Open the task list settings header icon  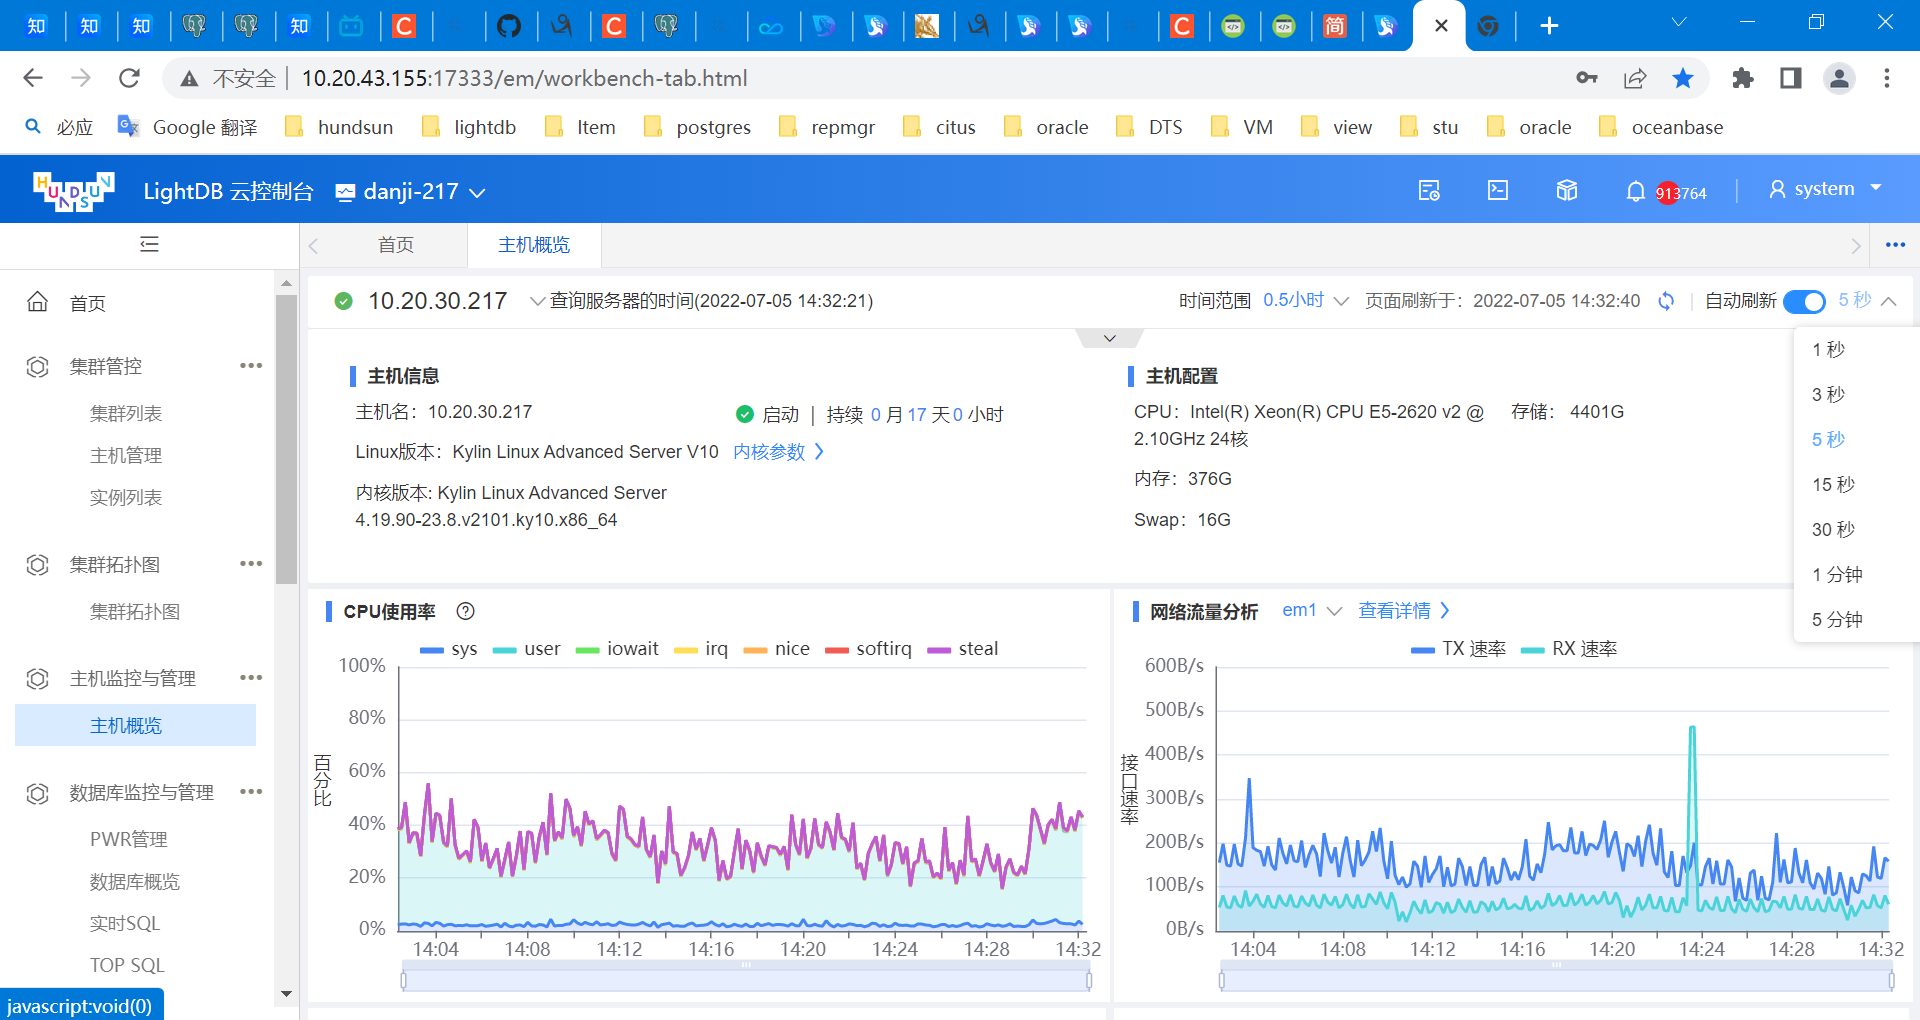point(1429,190)
